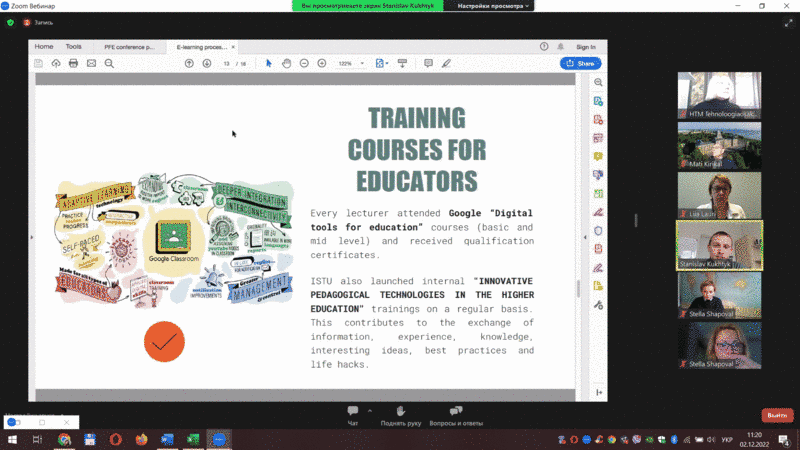
Task: Click the page number input field
Action: [227, 64]
